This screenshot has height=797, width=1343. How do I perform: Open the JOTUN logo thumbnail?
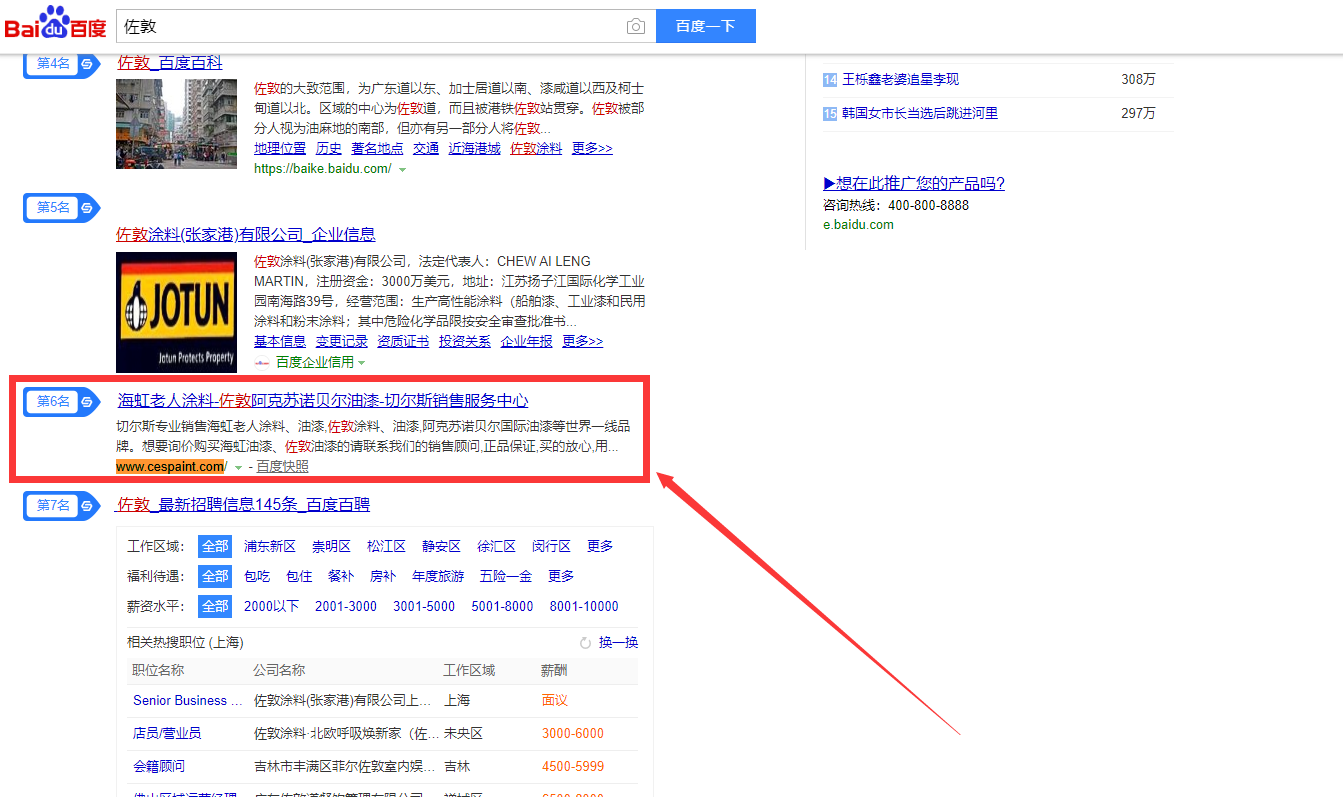[x=176, y=312]
